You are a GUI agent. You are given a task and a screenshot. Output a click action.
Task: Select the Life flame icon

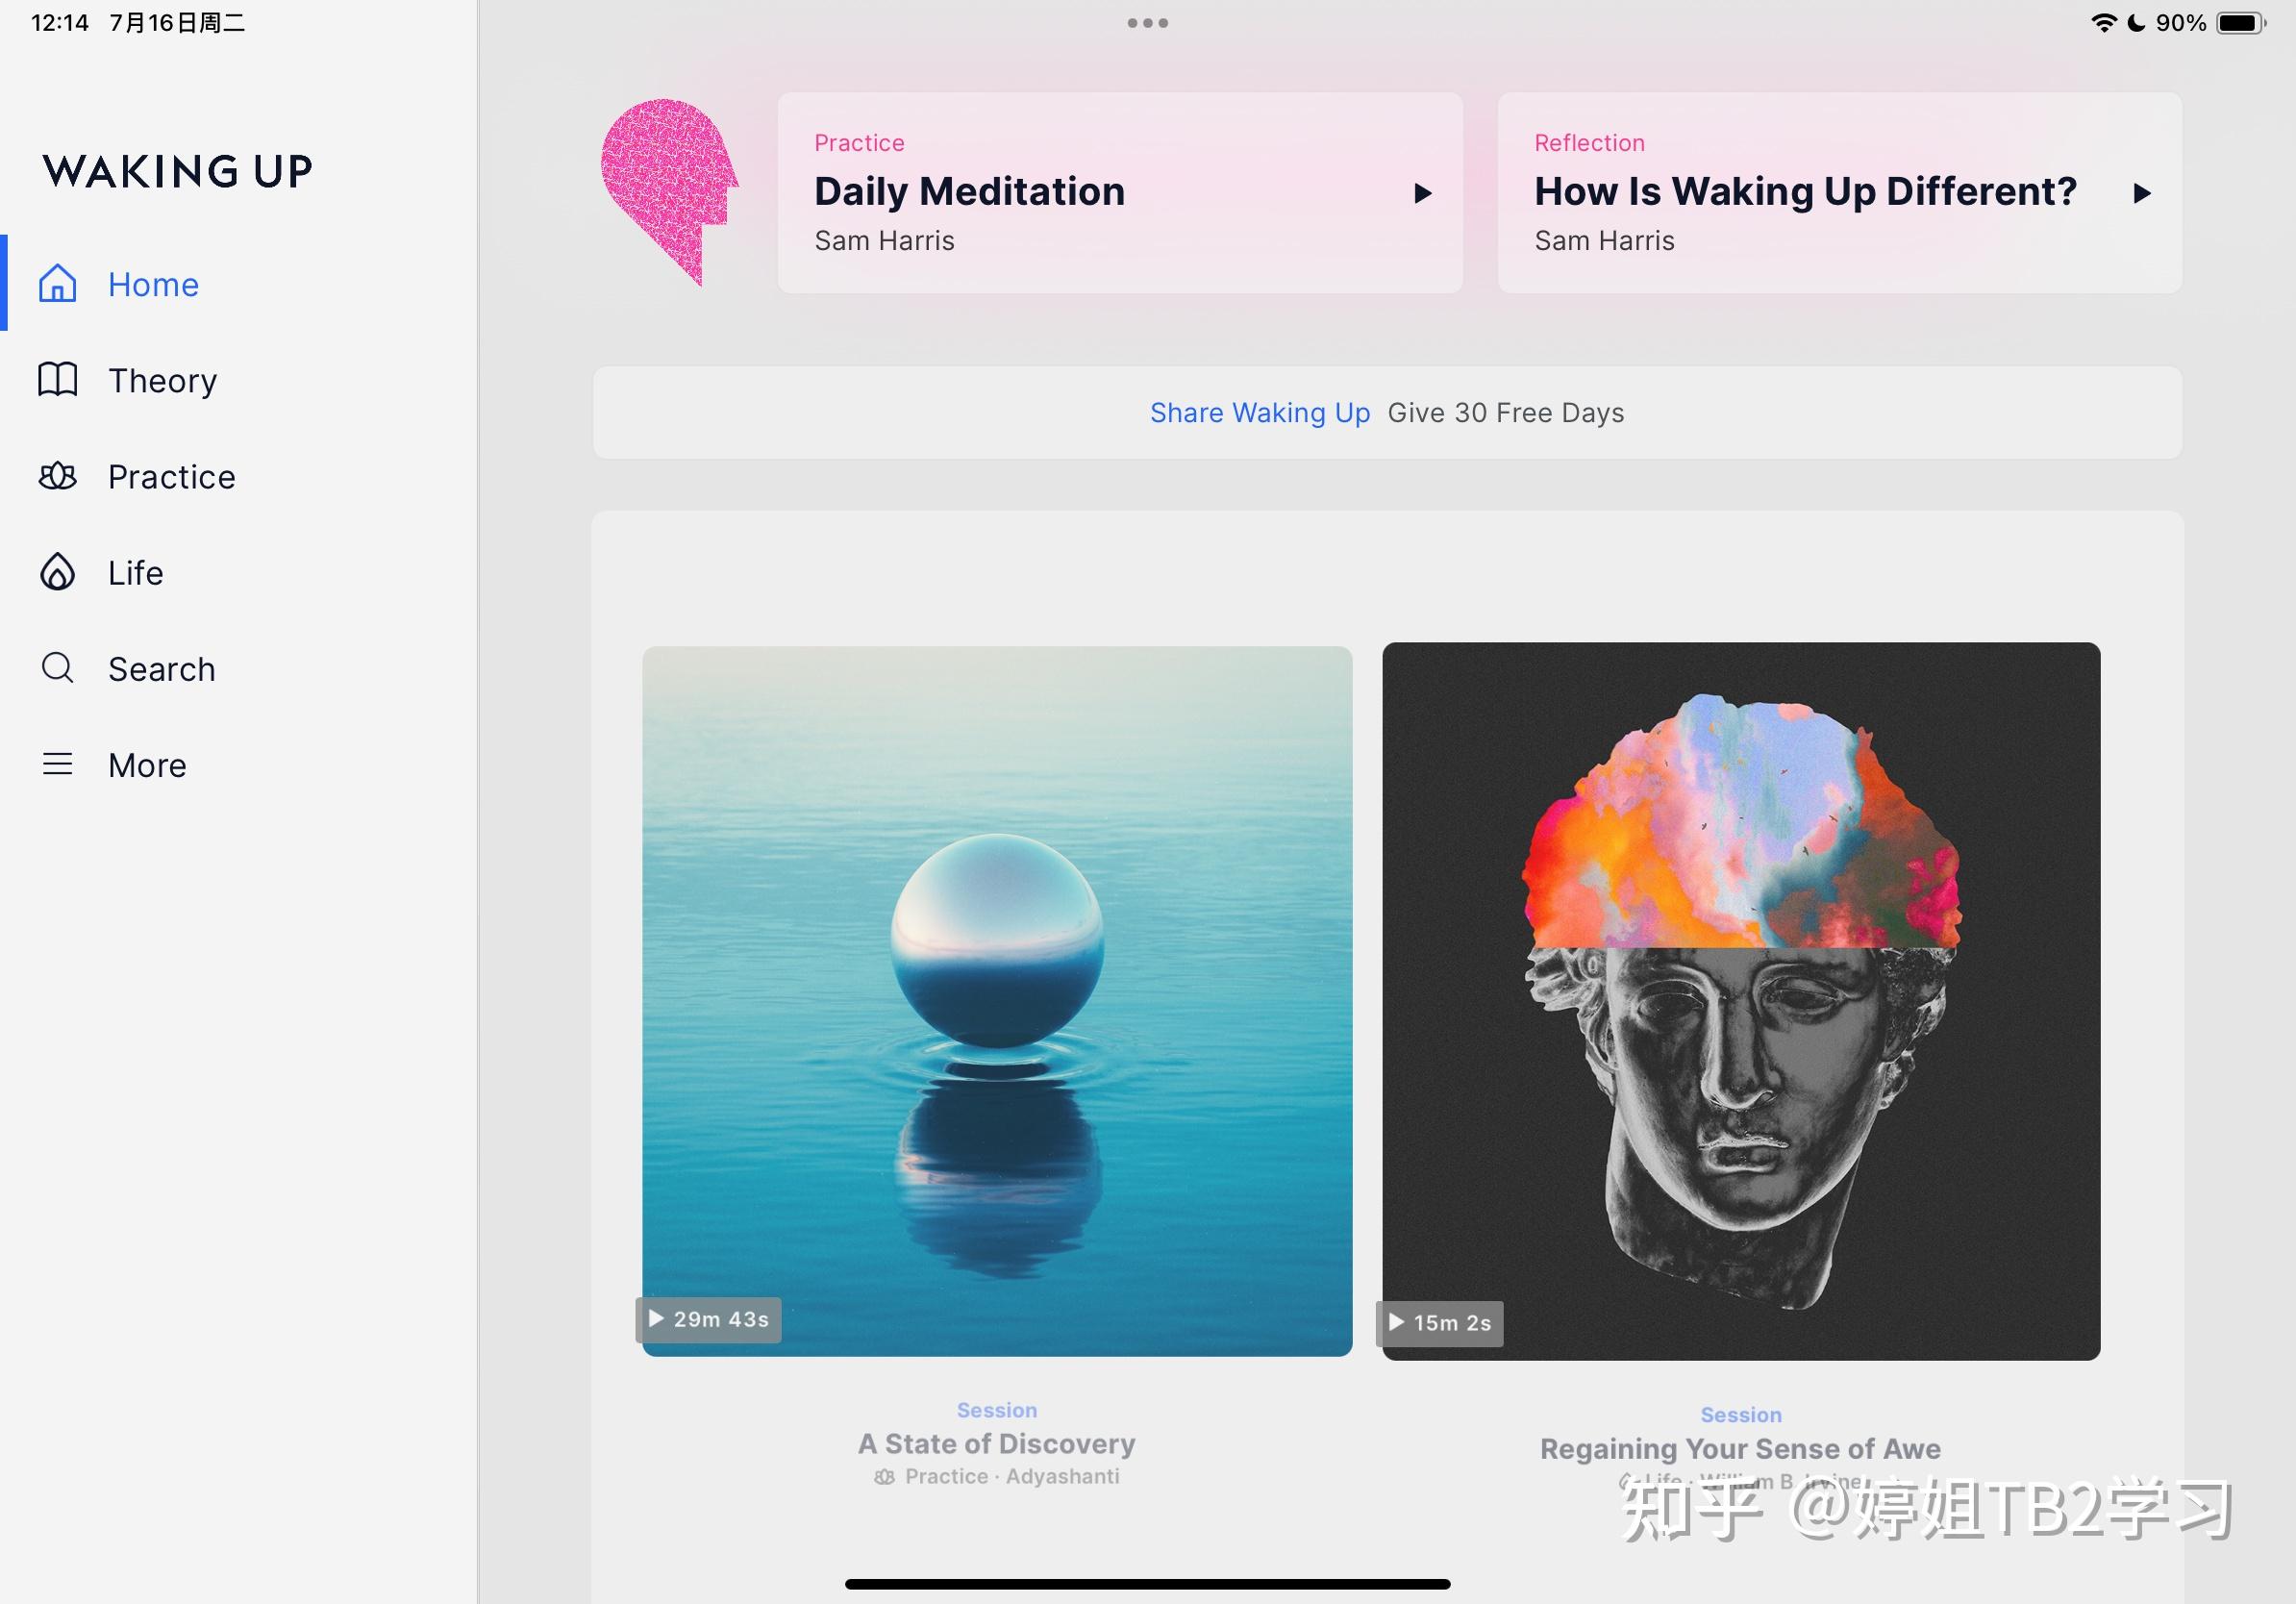click(57, 572)
